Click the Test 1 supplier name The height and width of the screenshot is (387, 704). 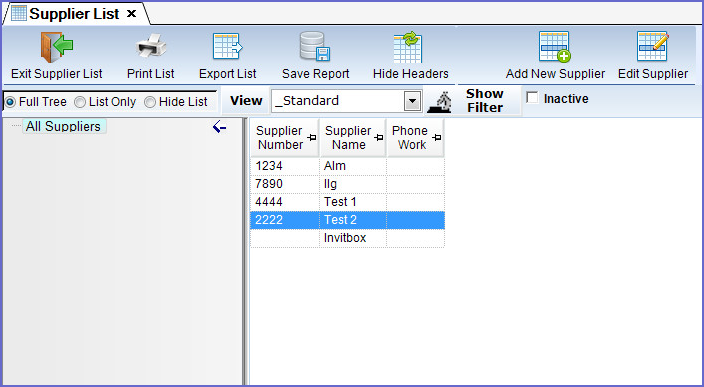pyautogui.click(x=340, y=202)
